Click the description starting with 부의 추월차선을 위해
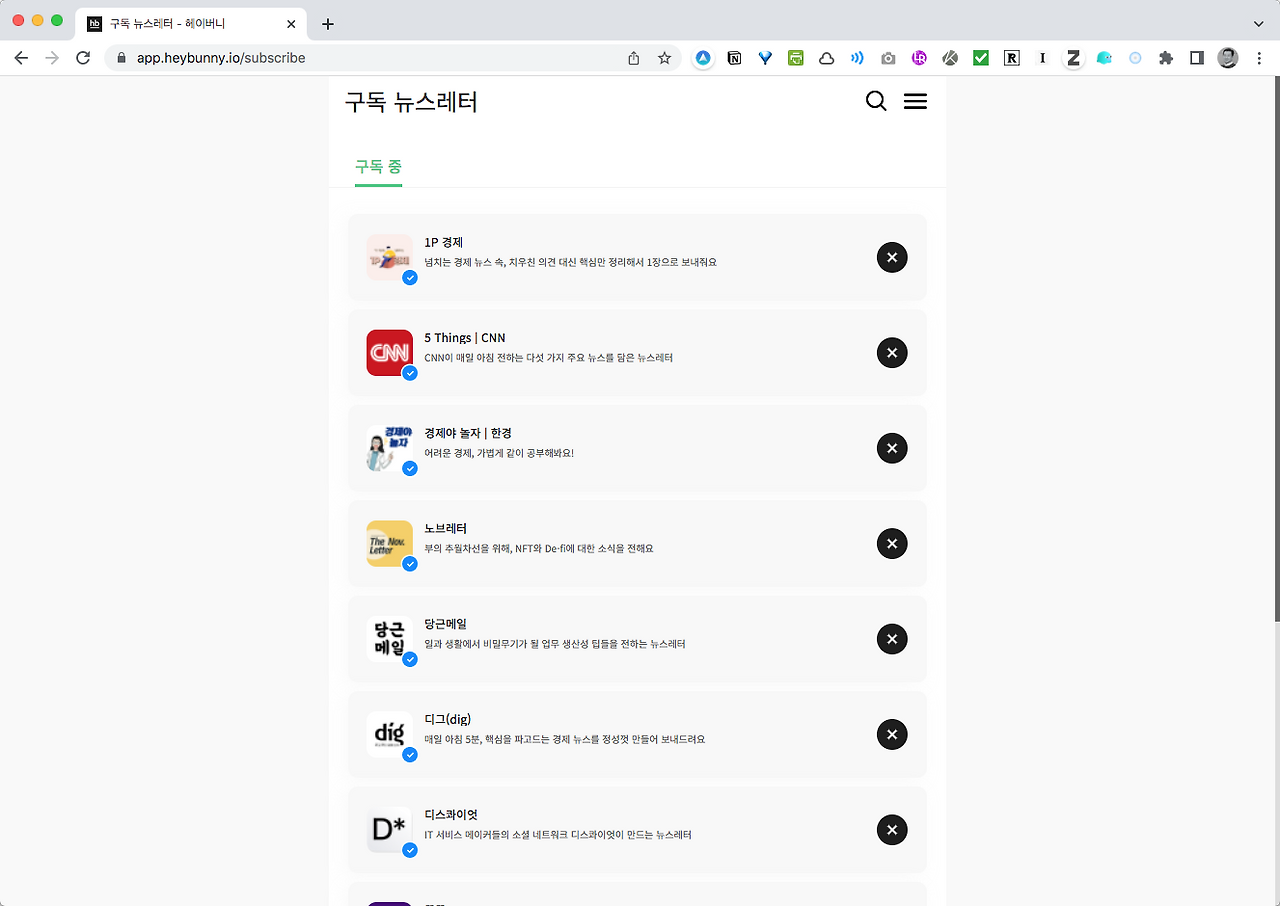Image resolution: width=1280 pixels, height=906 pixels. 539,548
